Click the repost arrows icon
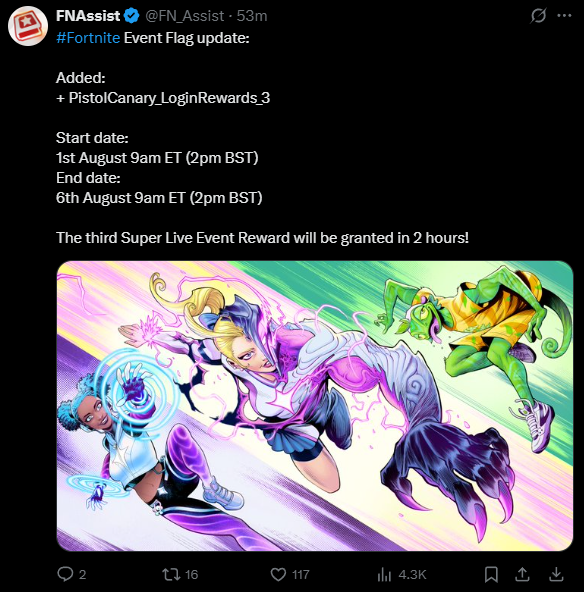584x592 pixels. click(x=171, y=574)
